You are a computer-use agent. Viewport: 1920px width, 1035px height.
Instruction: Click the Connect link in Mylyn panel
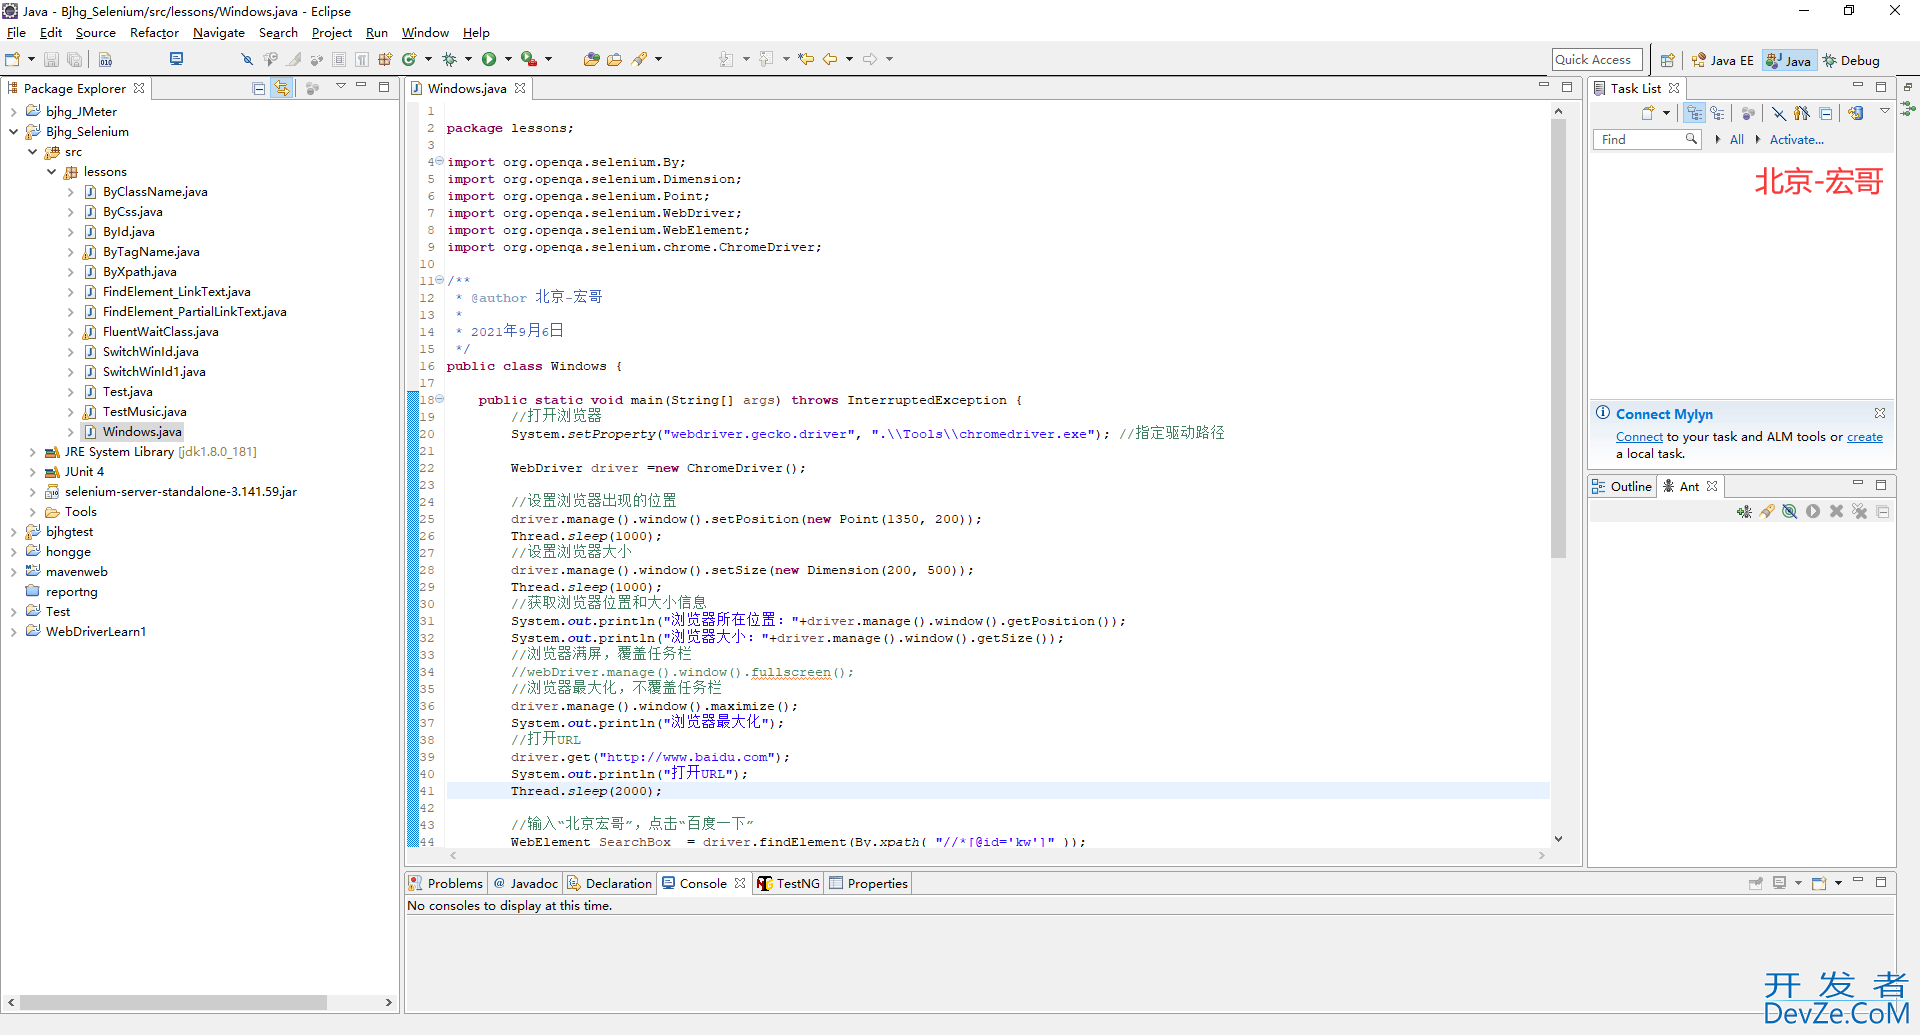click(1639, 437)
